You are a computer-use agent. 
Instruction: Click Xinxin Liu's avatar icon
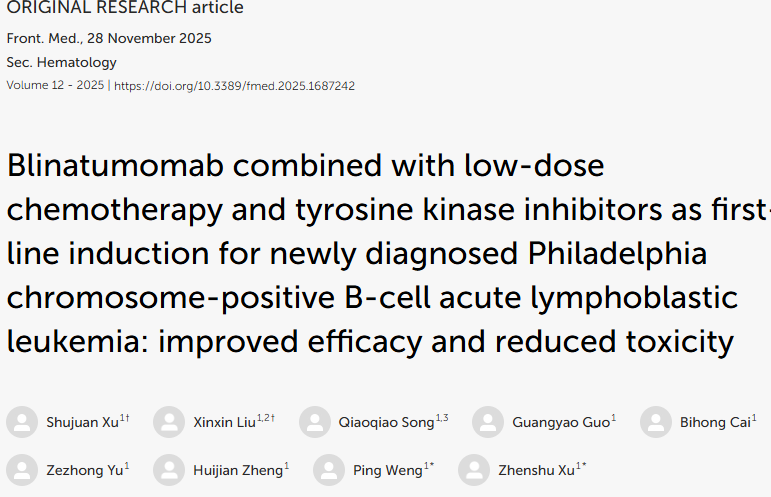point(169,423)
